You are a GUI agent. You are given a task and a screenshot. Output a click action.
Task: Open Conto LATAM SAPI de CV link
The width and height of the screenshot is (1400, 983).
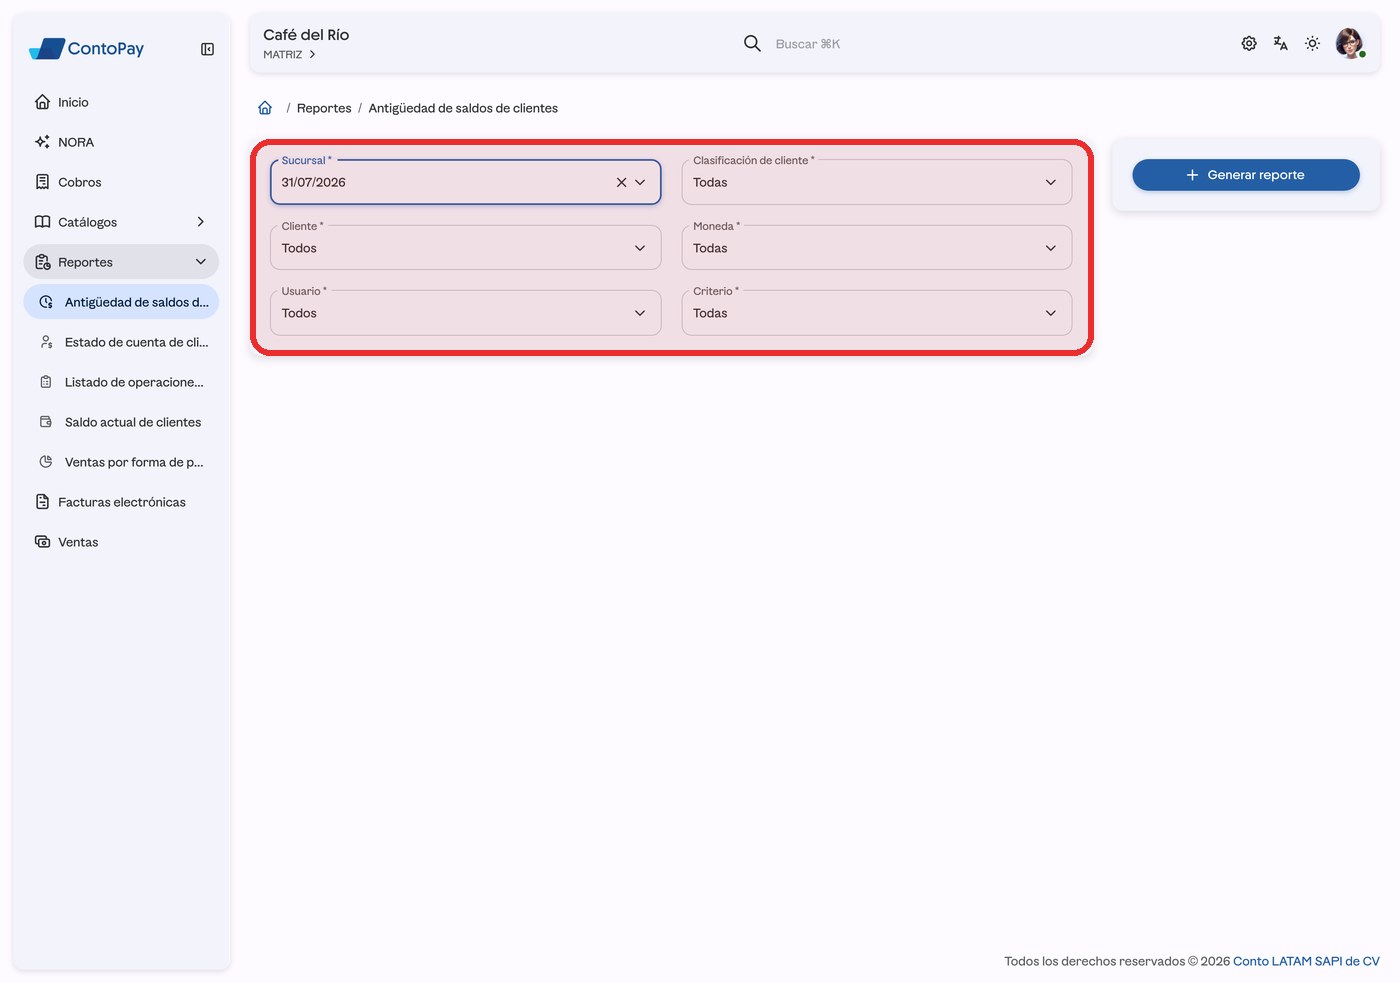[1306, 961]
